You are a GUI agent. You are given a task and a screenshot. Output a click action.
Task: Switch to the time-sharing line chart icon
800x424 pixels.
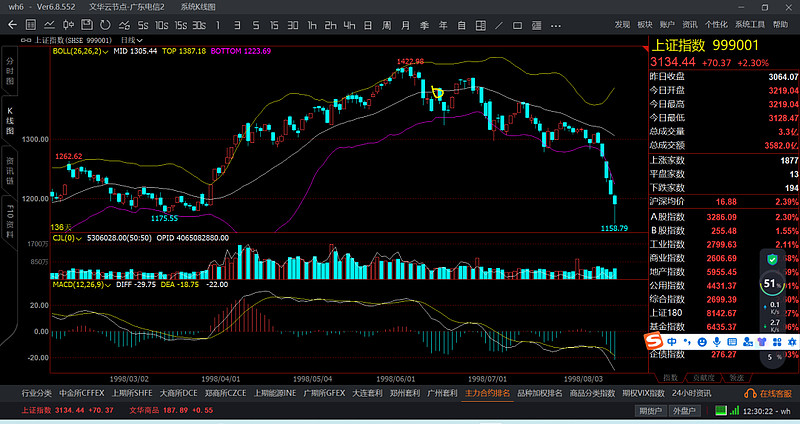pyautogui.click(x=49, y=24)
